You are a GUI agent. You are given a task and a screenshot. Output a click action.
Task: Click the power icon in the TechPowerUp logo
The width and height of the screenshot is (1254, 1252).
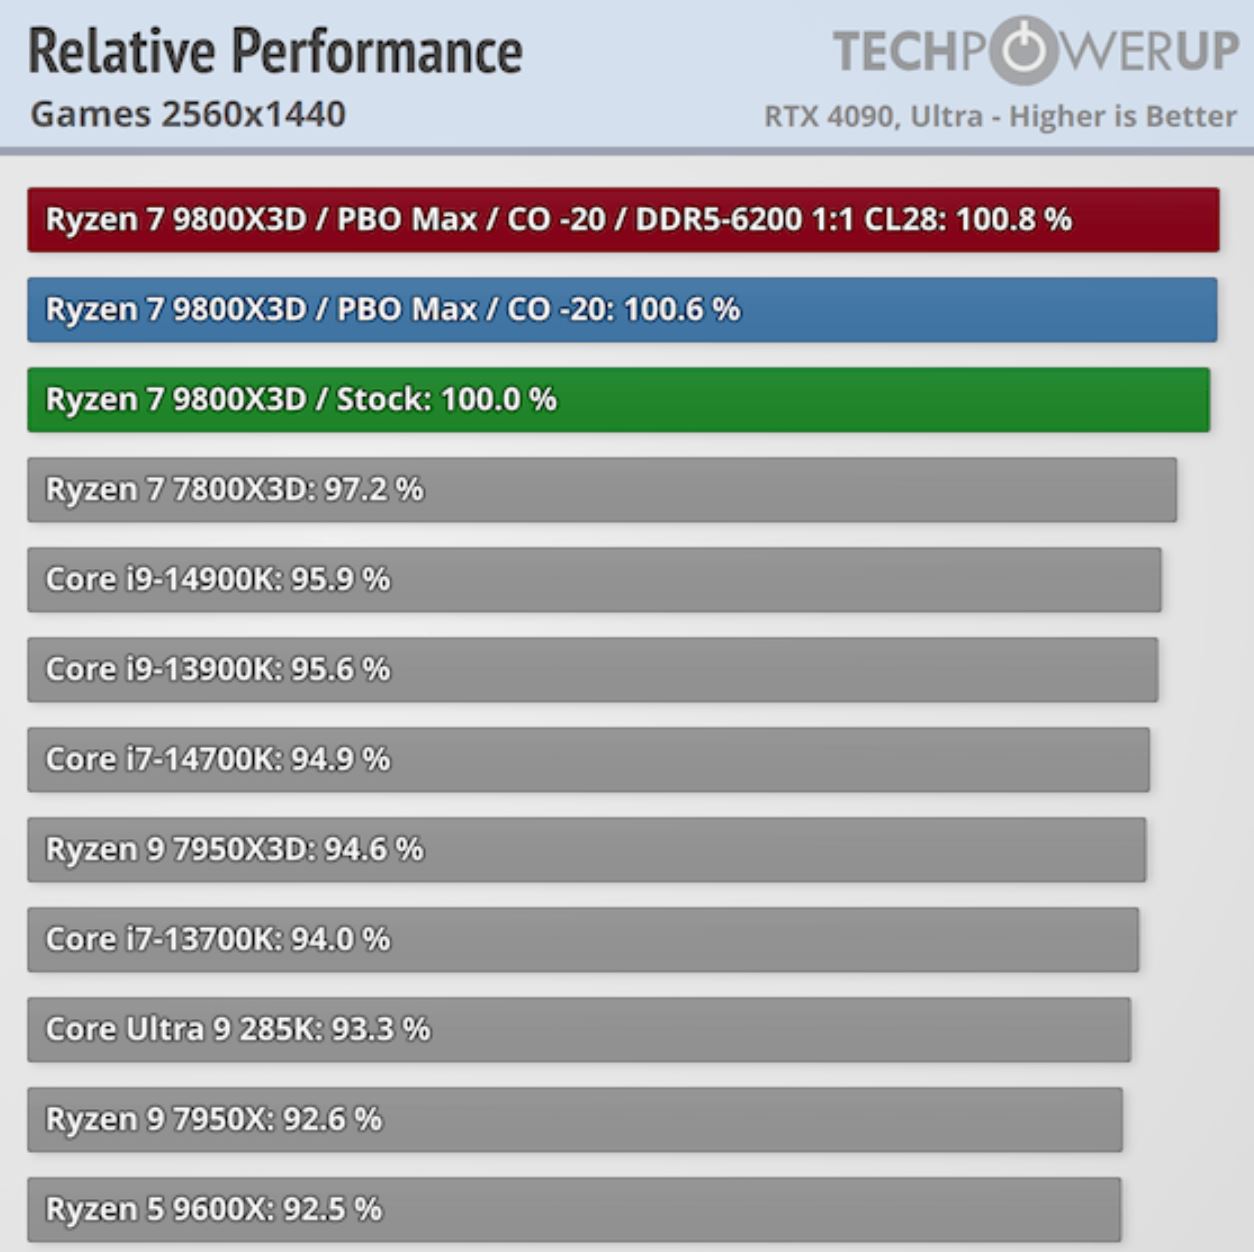coord(1024,50)
